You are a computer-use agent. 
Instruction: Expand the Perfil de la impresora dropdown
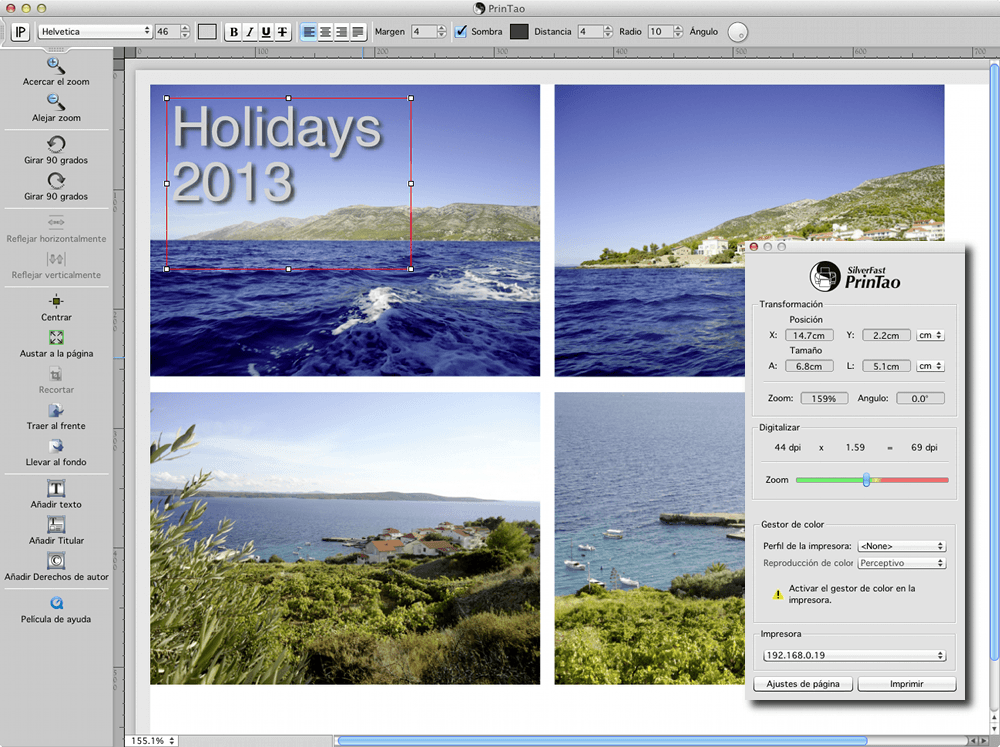(901, 546)
